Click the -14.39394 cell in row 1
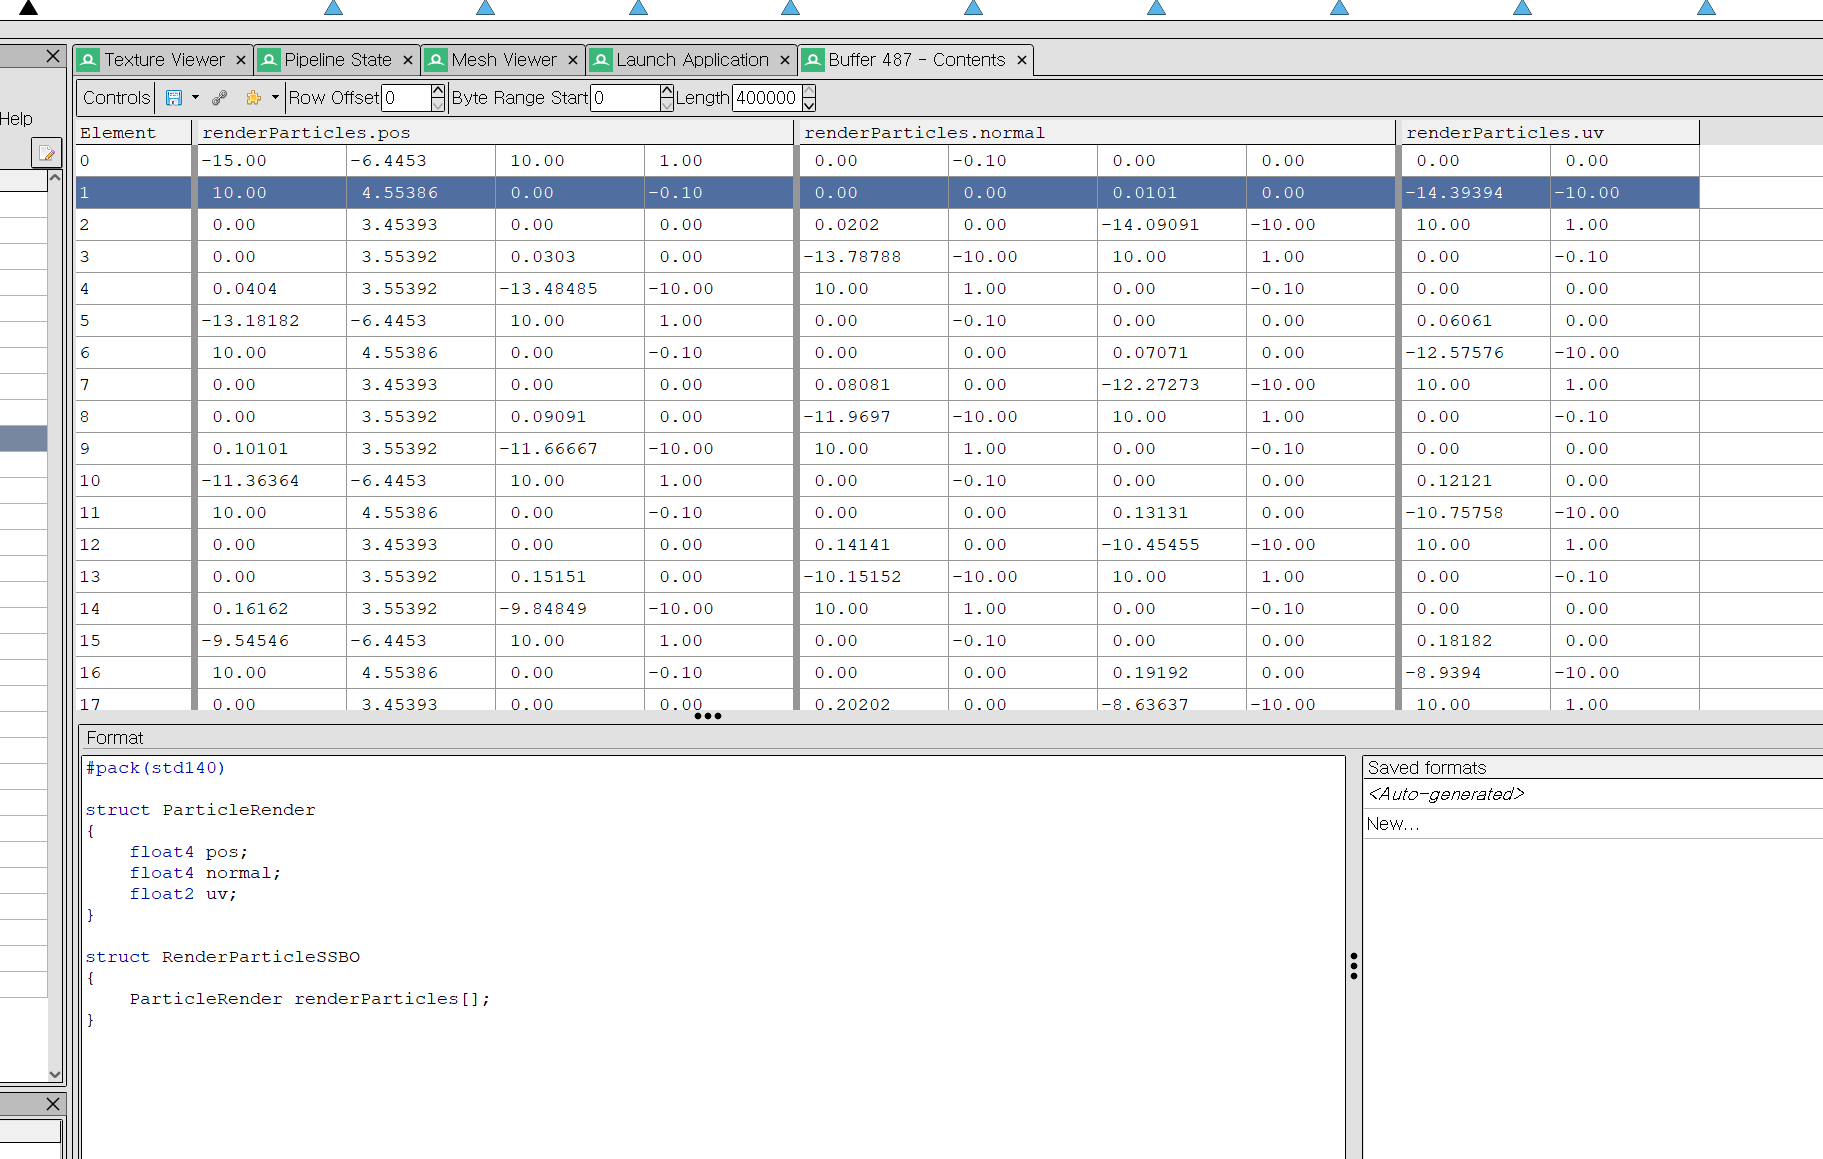 (x=1475, y=192)
